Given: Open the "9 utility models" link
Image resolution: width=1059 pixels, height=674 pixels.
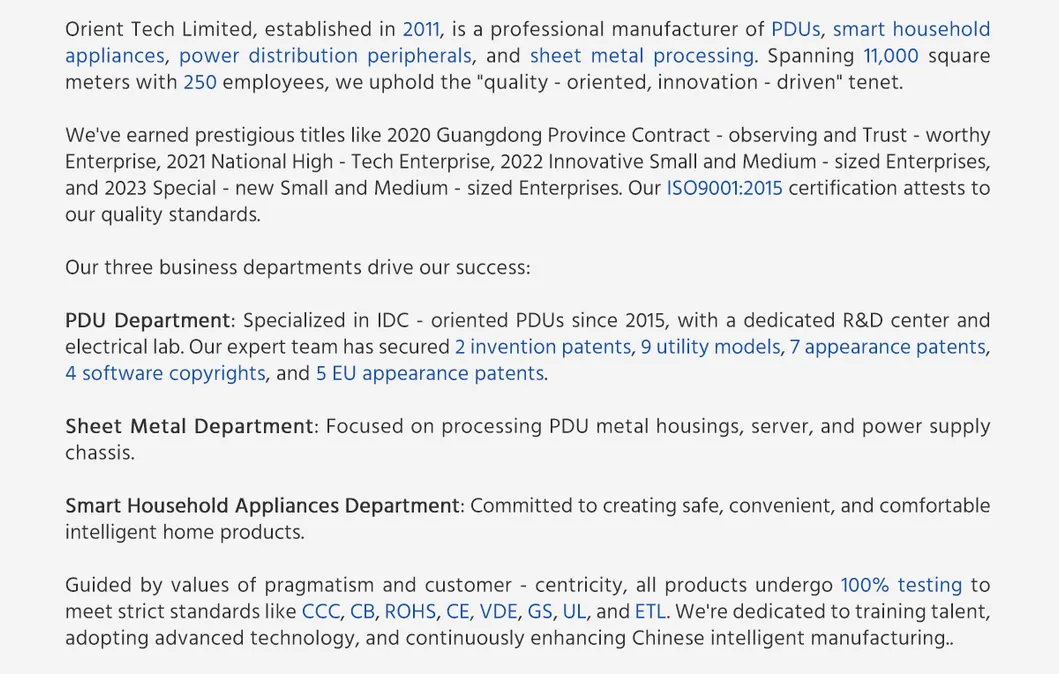Looking at the screenshot, I should click(x=710, y=347).
